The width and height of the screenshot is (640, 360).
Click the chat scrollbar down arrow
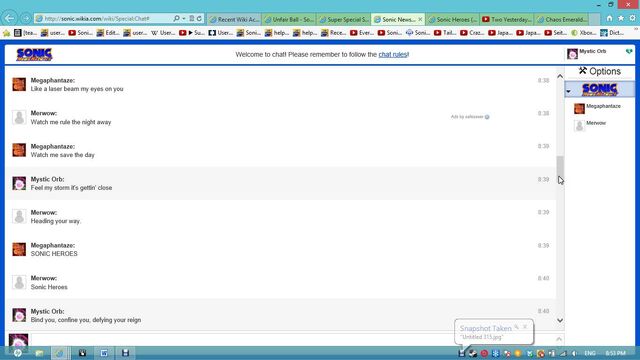point(560,320)
